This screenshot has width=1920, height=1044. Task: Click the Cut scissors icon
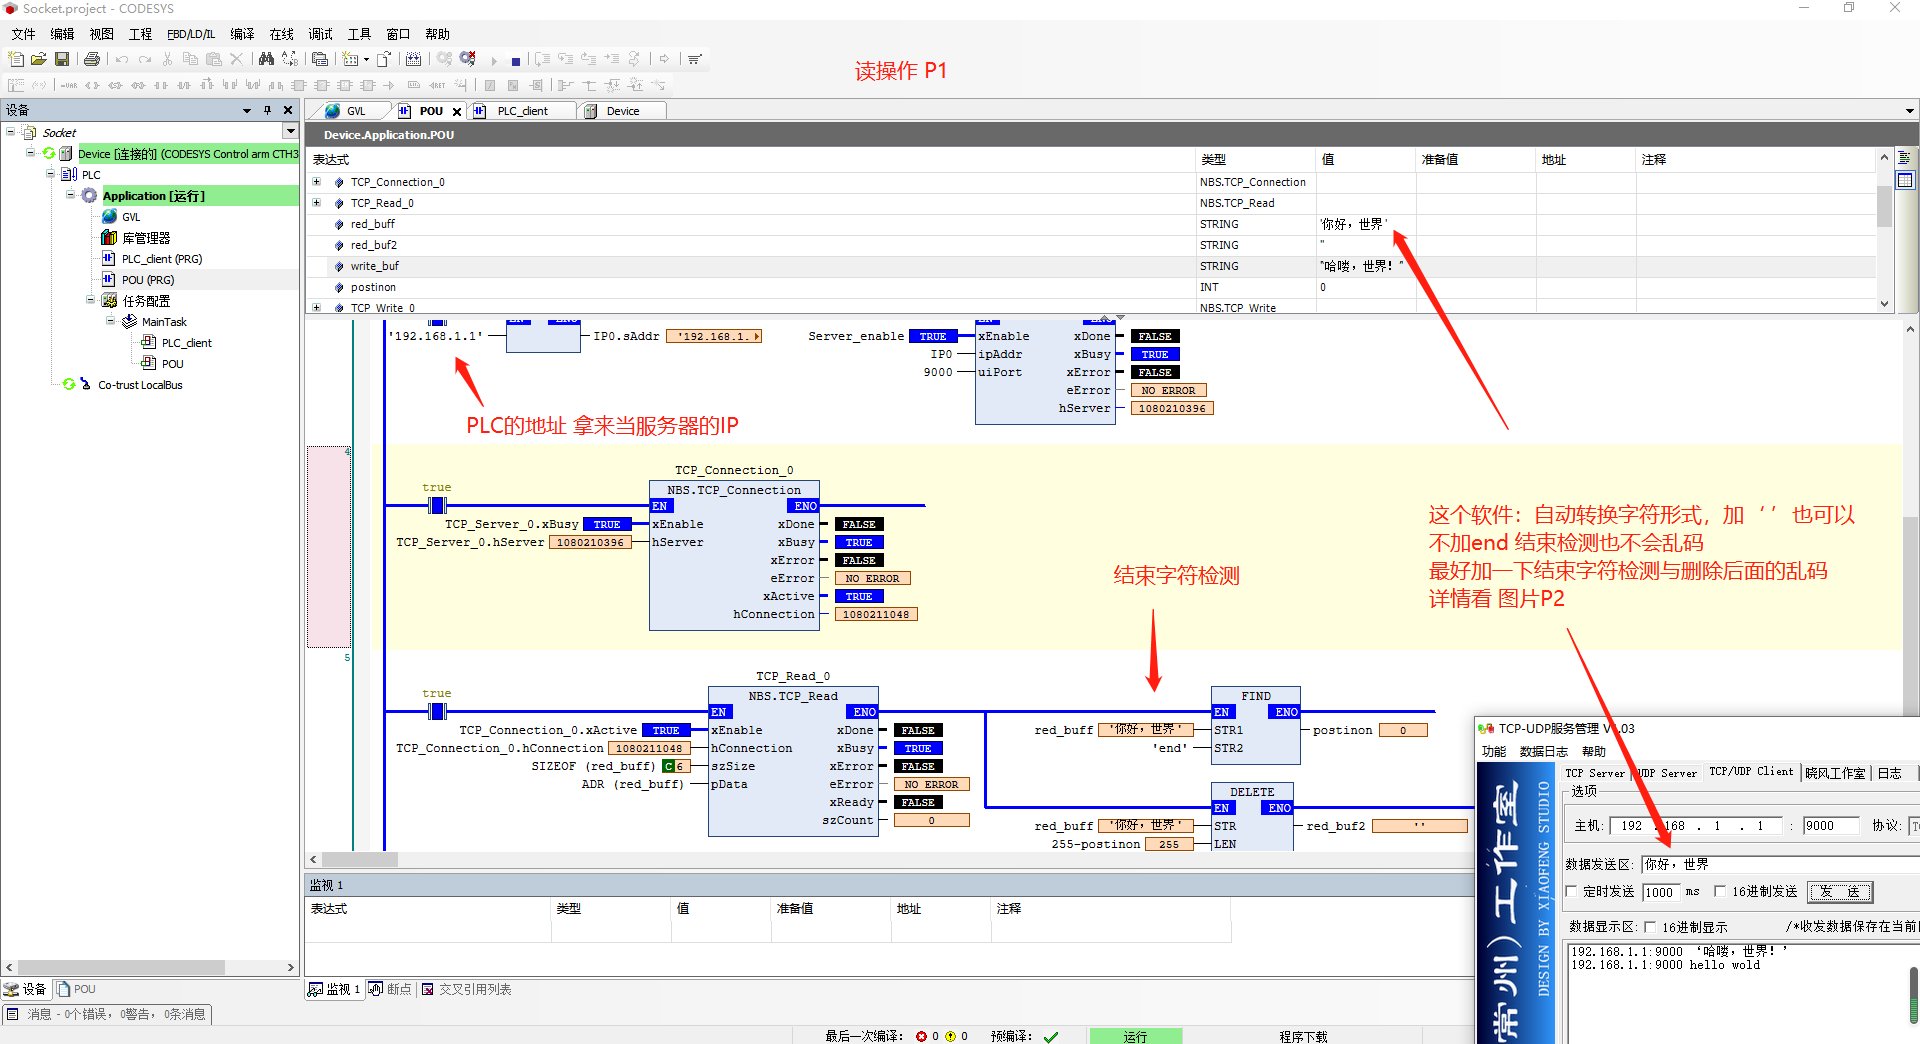tap(167, 59)
